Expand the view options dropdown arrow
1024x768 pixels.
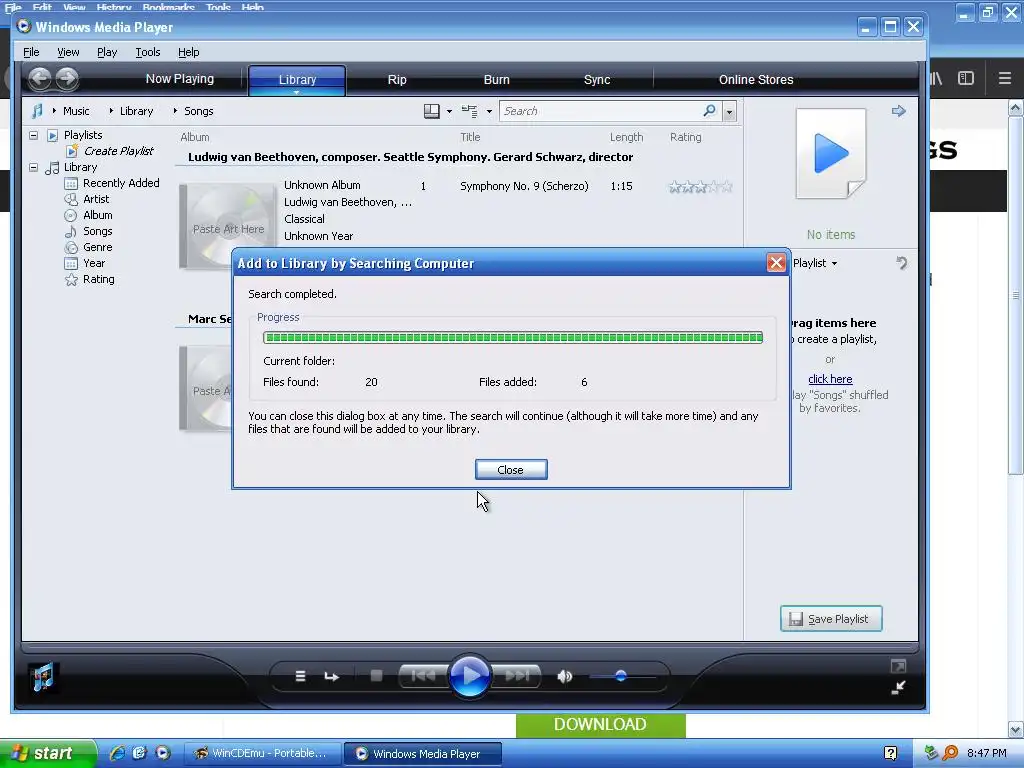pos(489,112)
